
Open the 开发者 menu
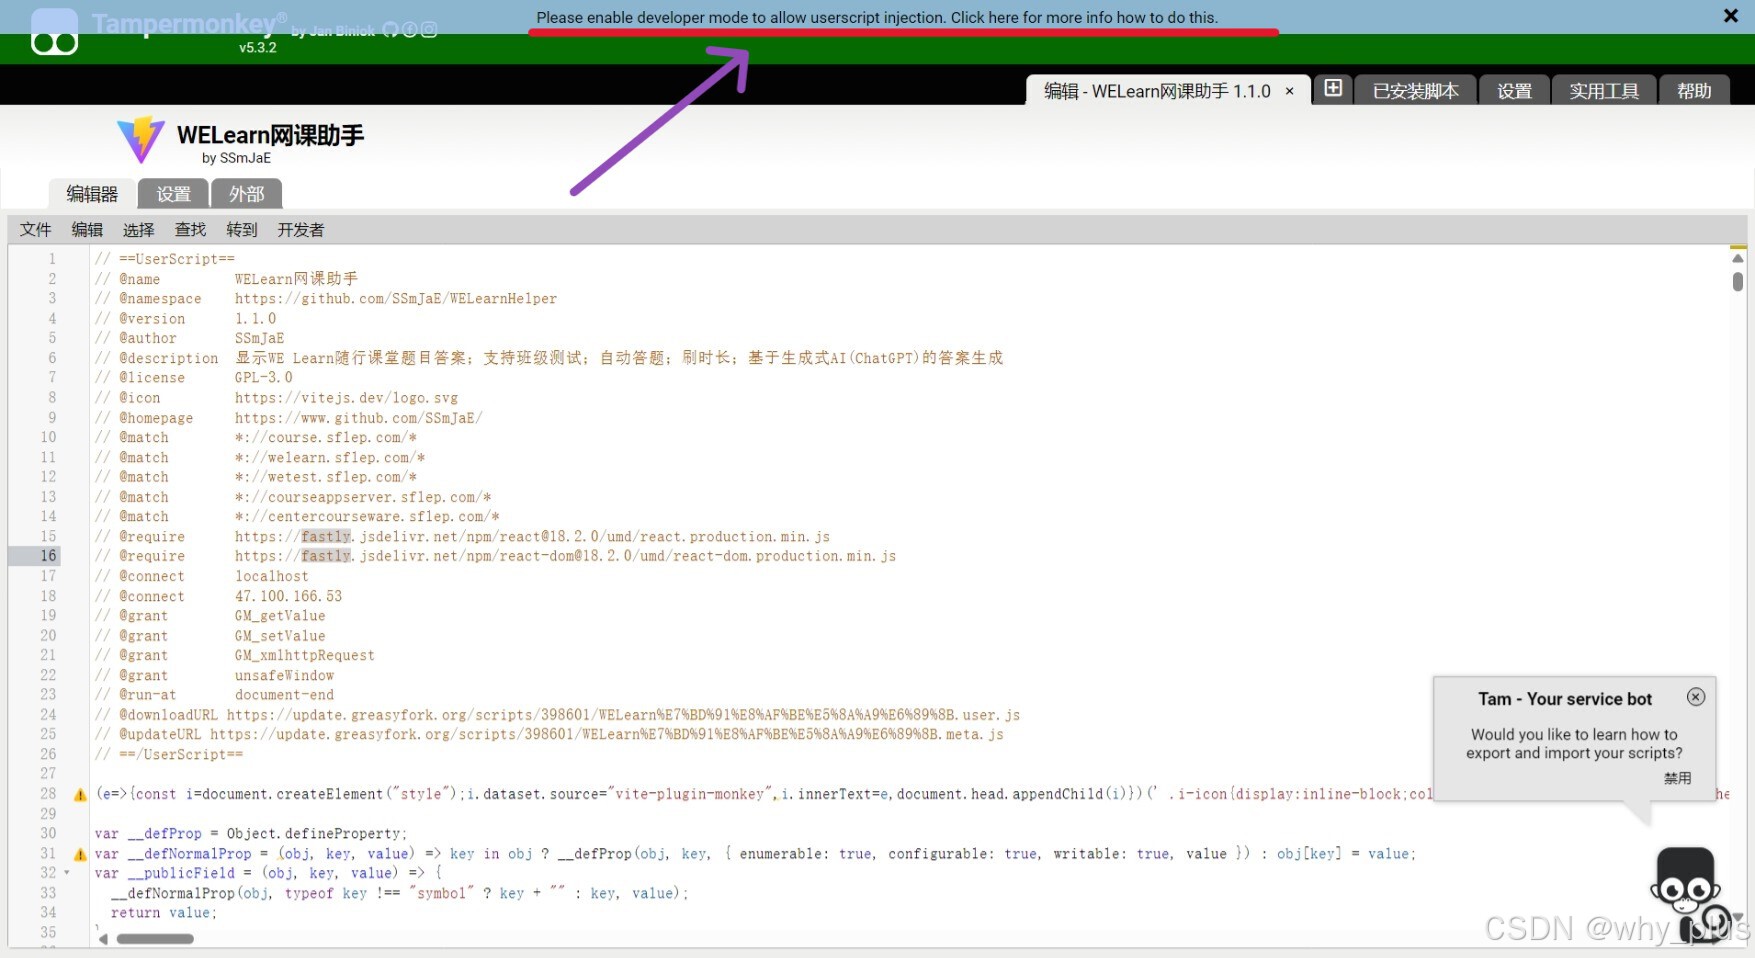tap(301, 230)
